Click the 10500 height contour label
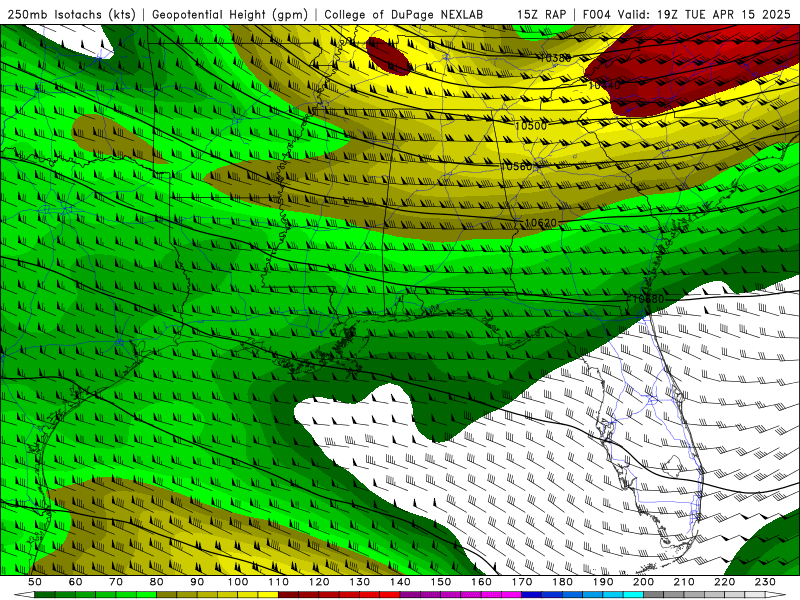 tap(531, 126)
